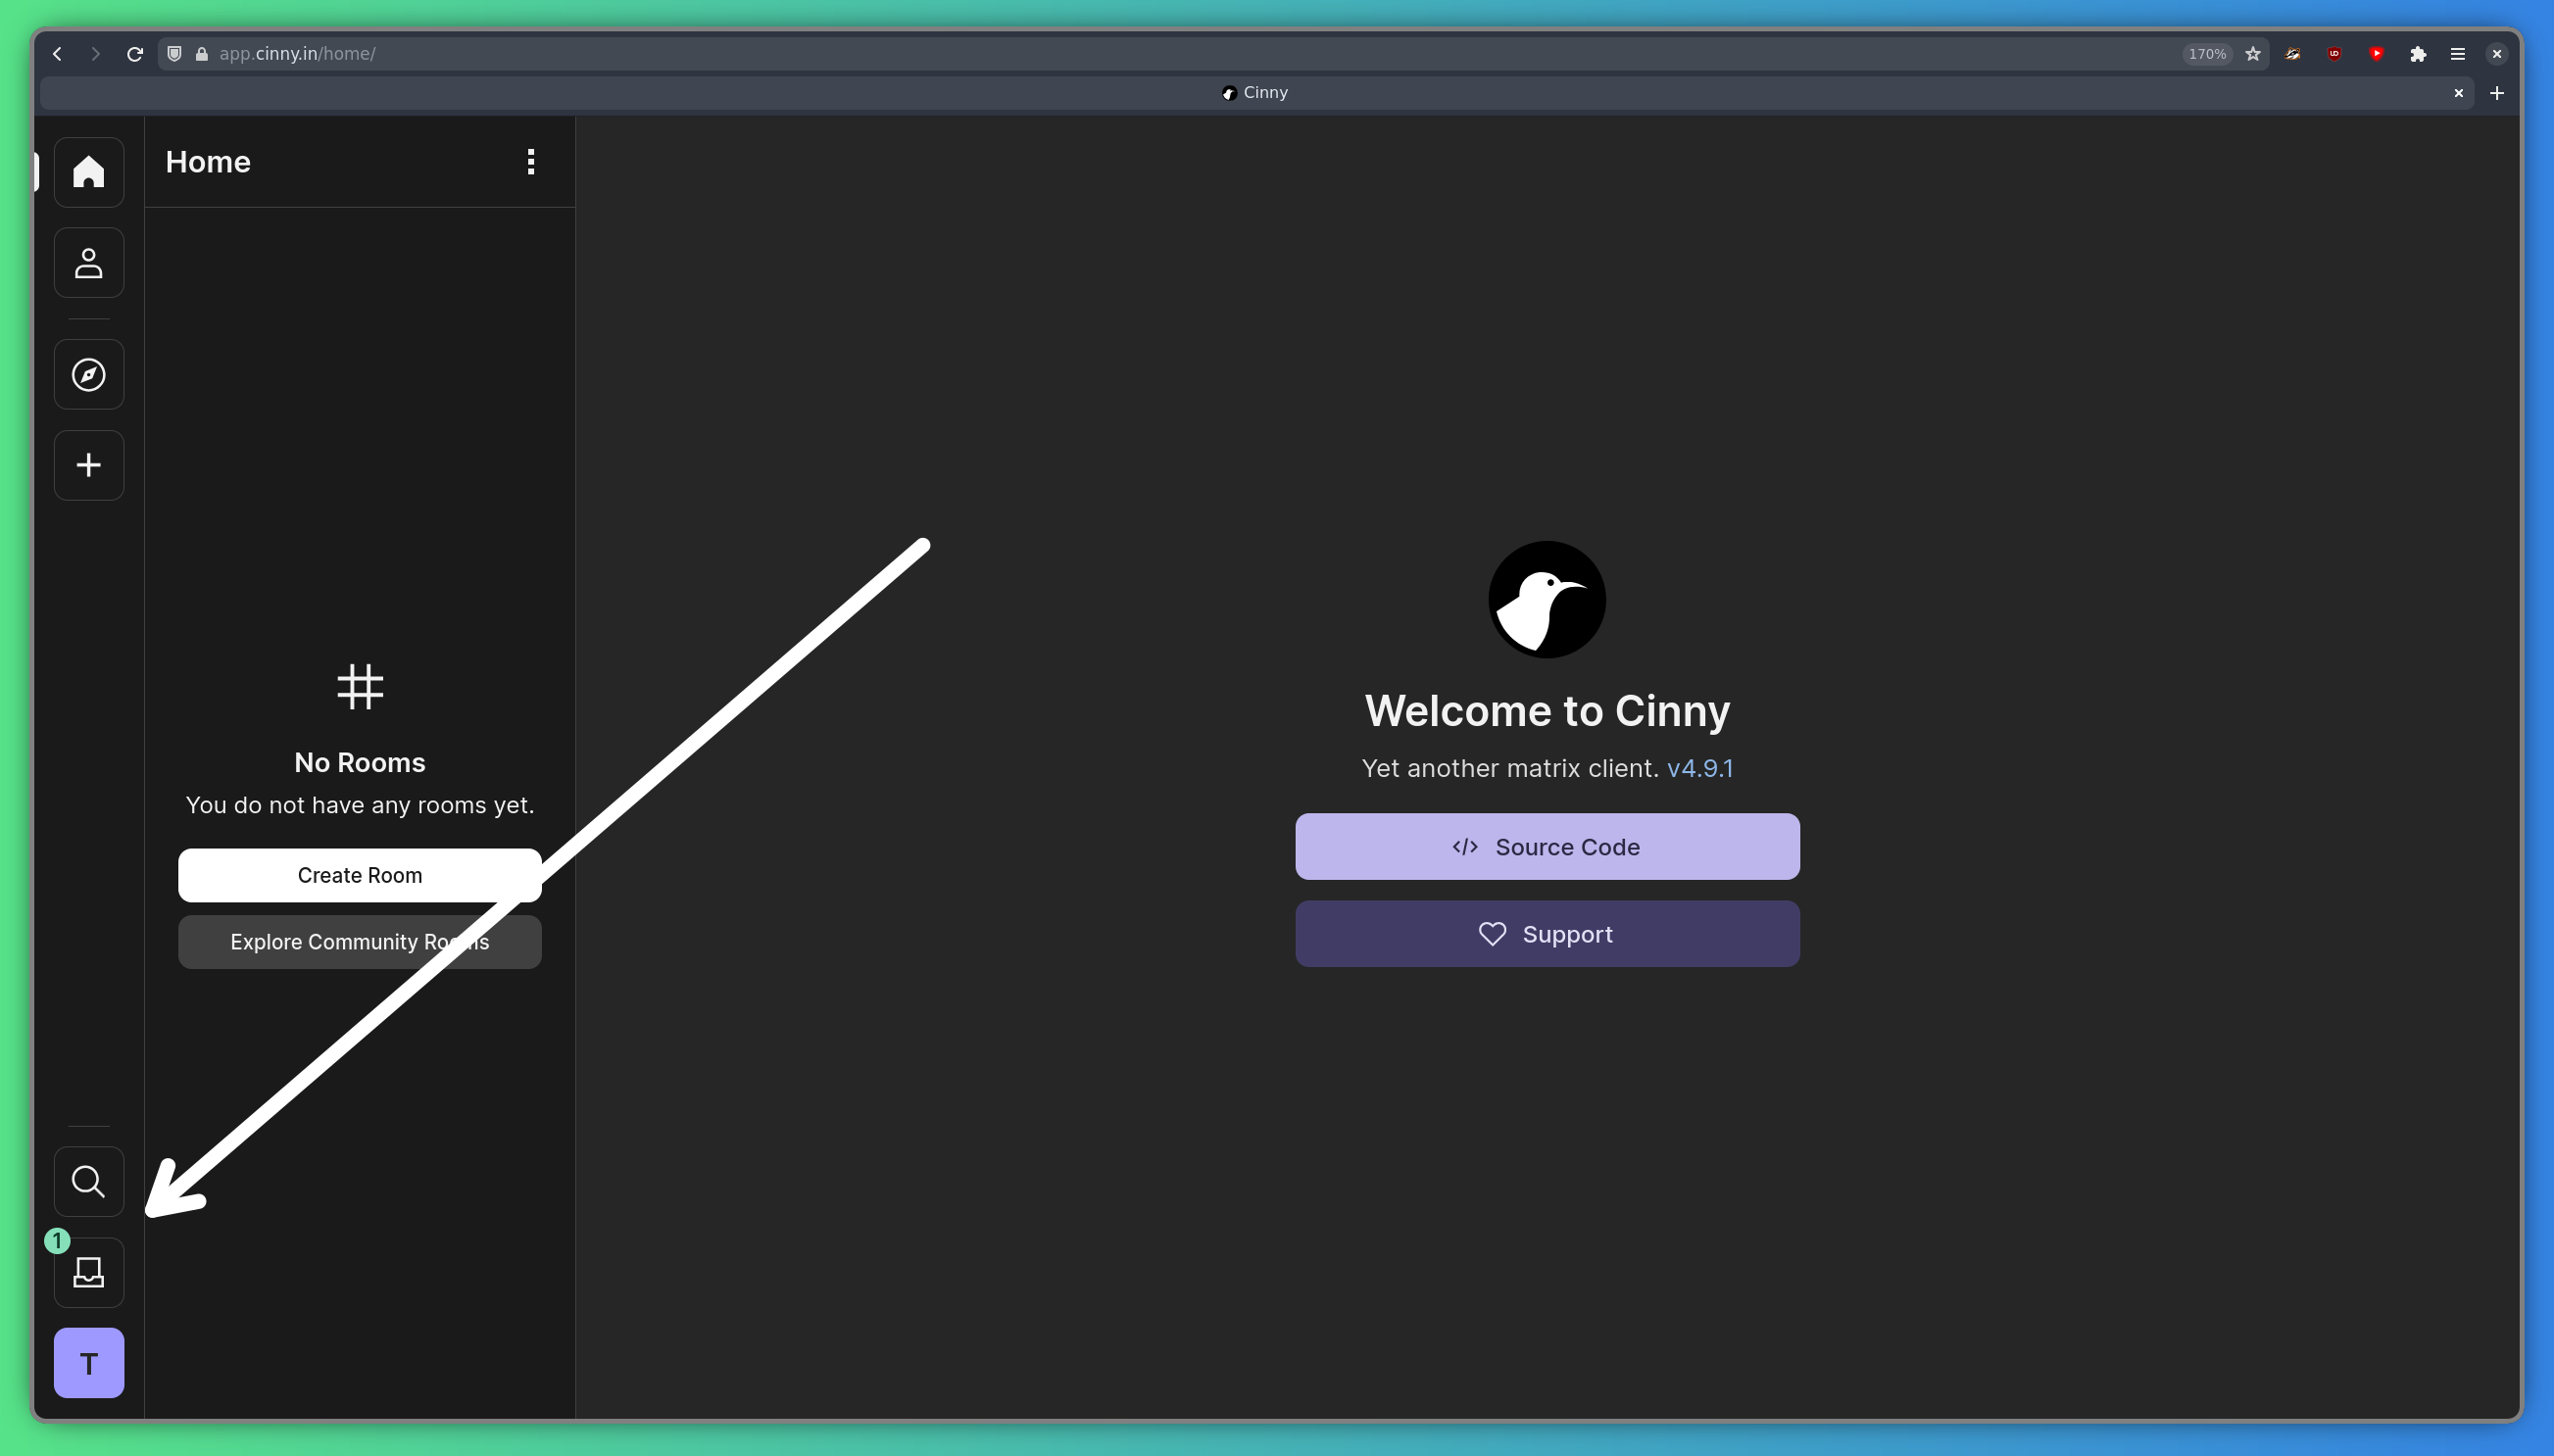Open the browser hamburger menu
Image resolution: width=2554 pixels, height=1456 pixels.
[x=2458, y=54]
